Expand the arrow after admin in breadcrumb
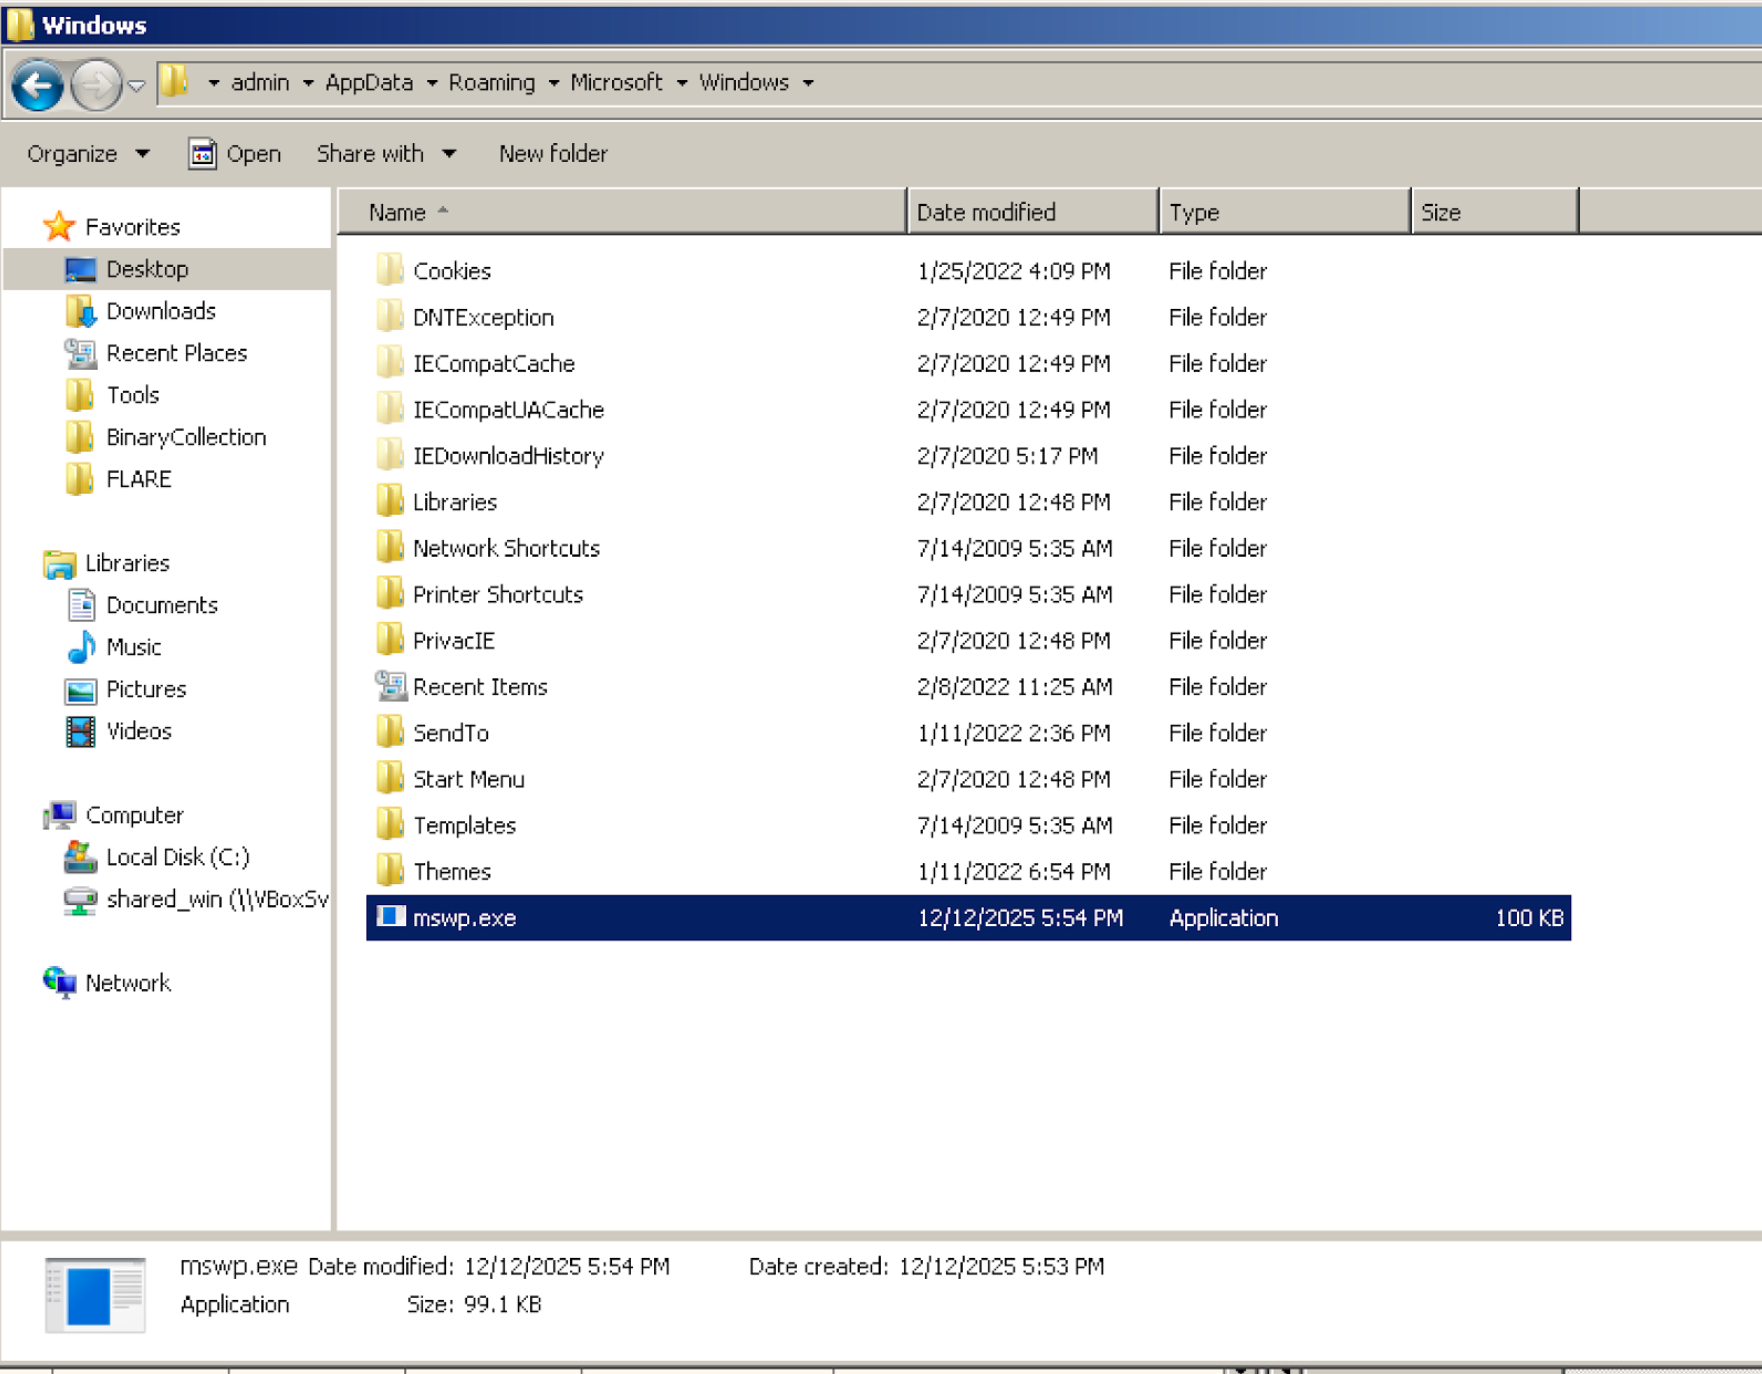The width and height of the screenshot is (1762, 1374). 307,83
